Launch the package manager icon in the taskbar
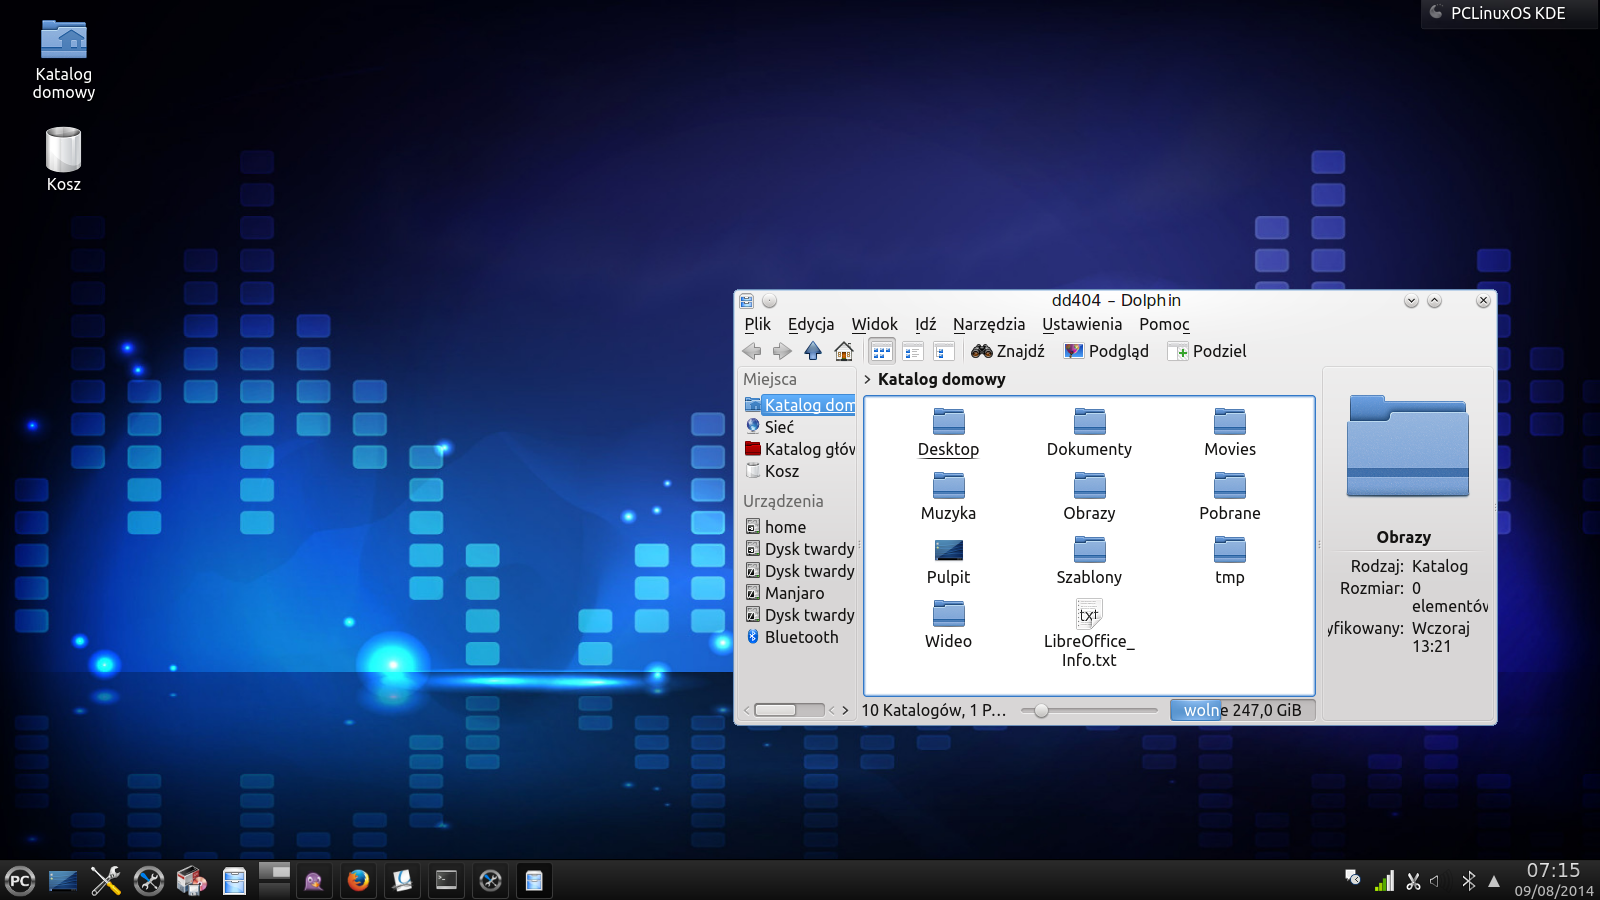 (191, 880)
